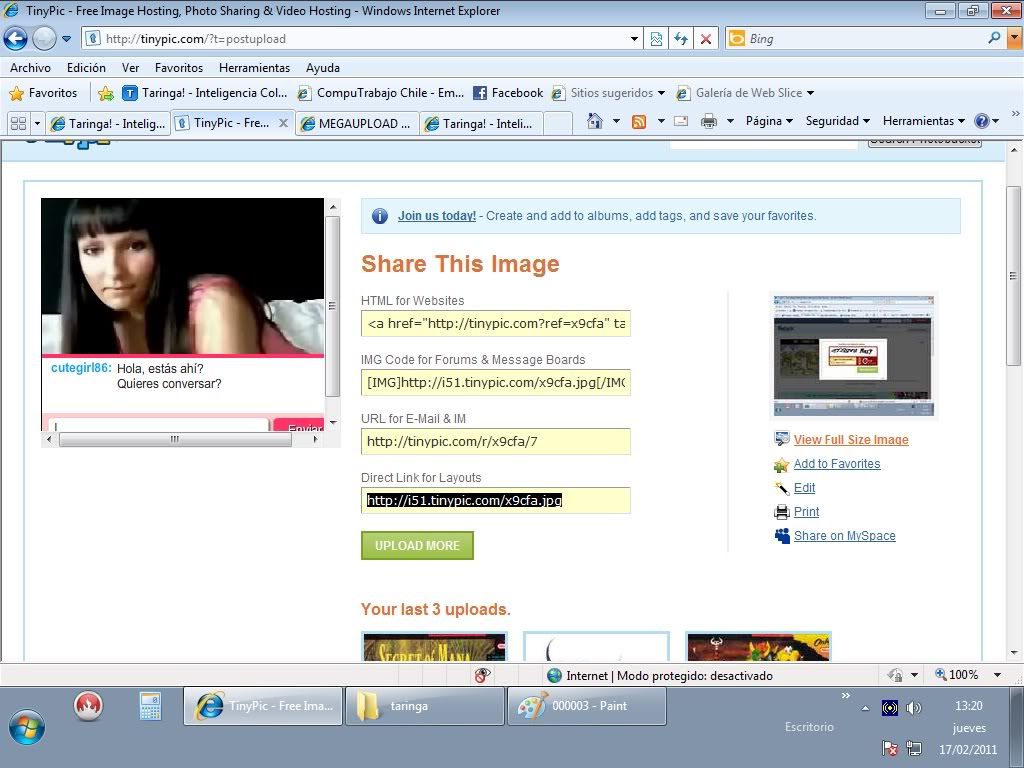Open the Ver menu
The image size is (1024, 768).
[131, 68]
